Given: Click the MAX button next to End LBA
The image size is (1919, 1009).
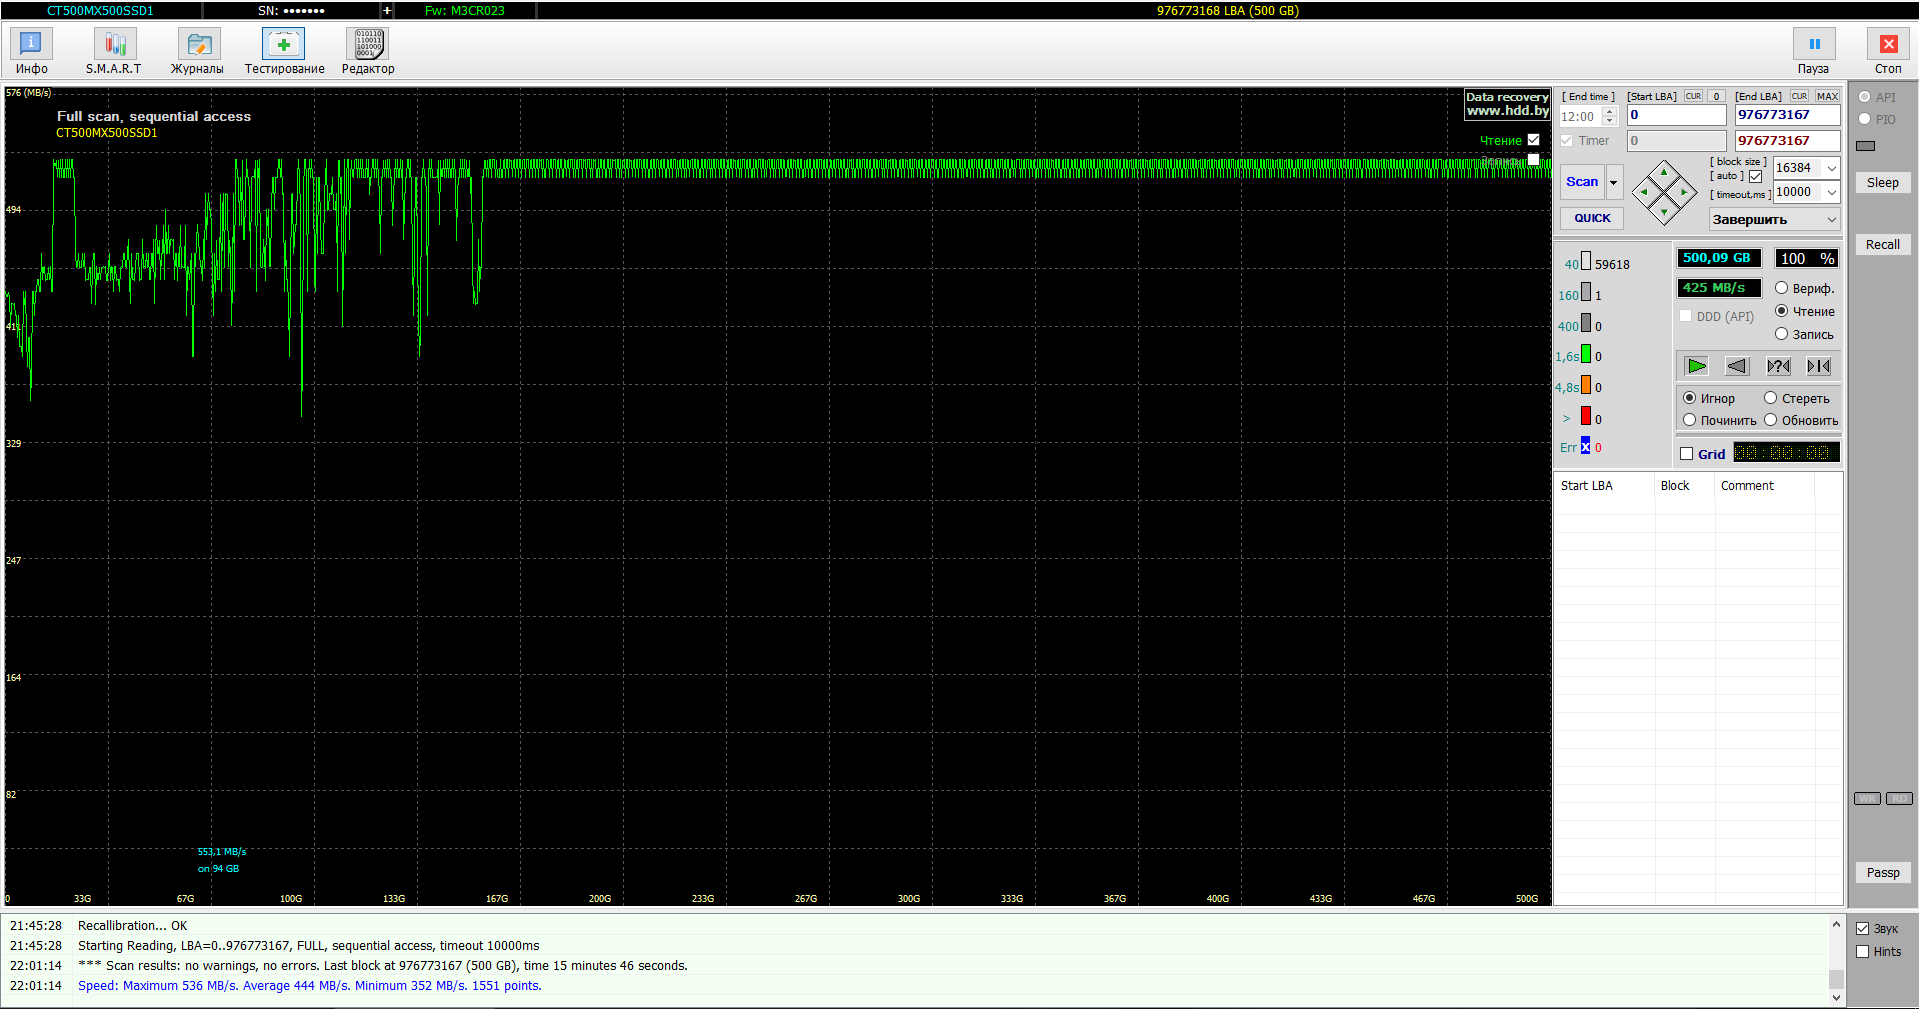Looking at the screenshot, I should [1828, 97].
